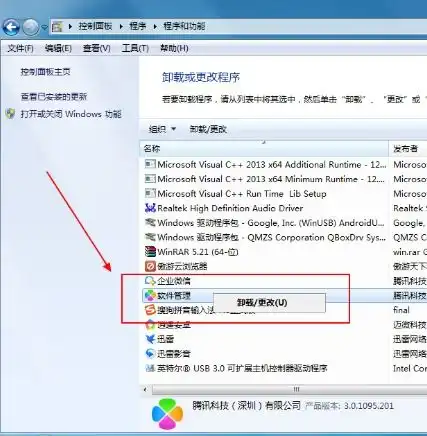
Task: Expand the arrow before 程序 breadcrumb
Action: pyautogui.click(x=121, y=26)
